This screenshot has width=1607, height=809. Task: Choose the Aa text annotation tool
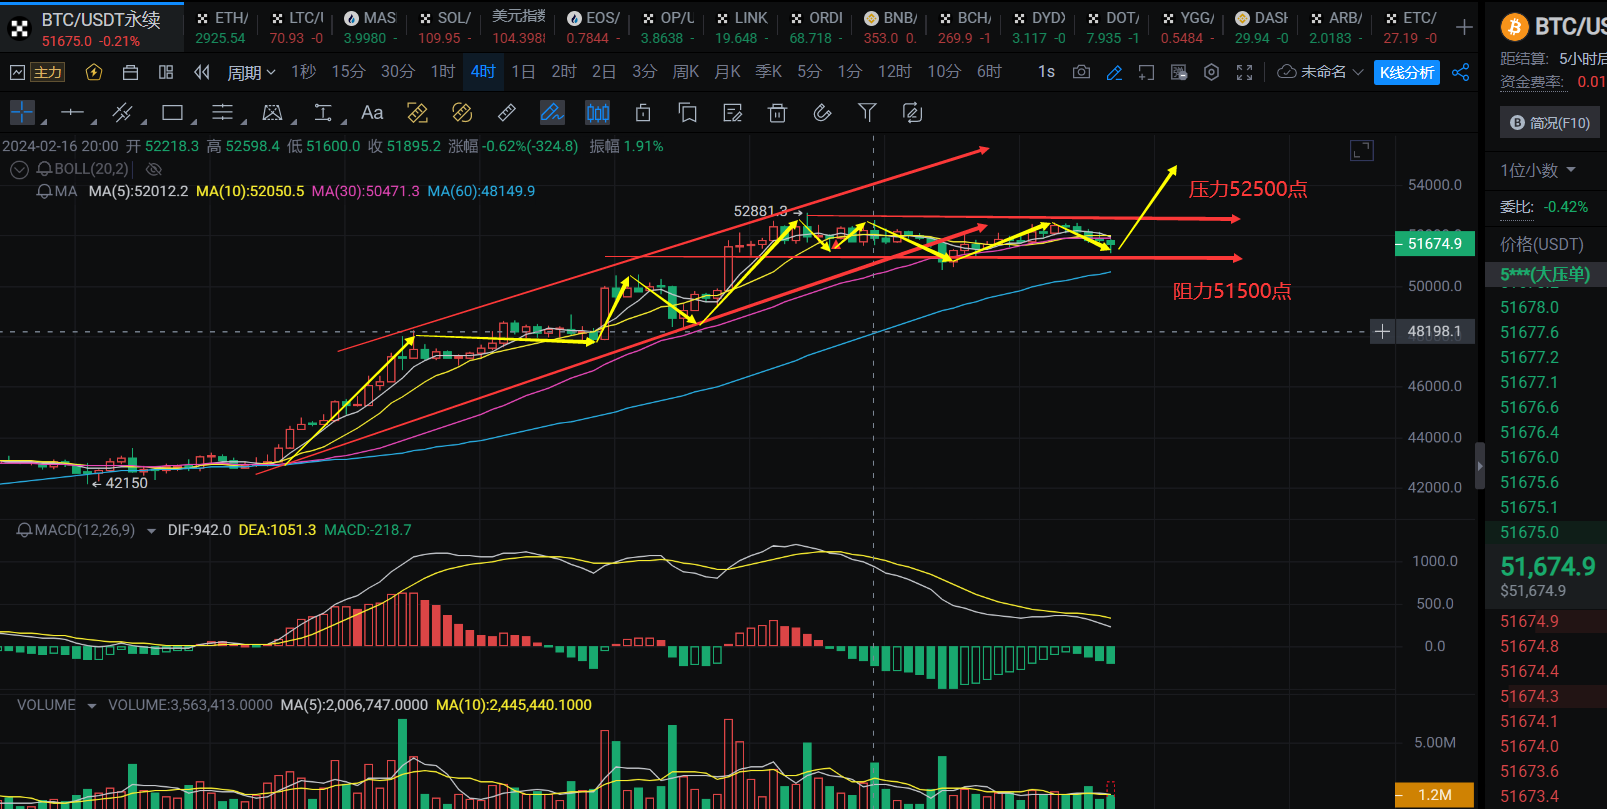click(x=372, y=113)
